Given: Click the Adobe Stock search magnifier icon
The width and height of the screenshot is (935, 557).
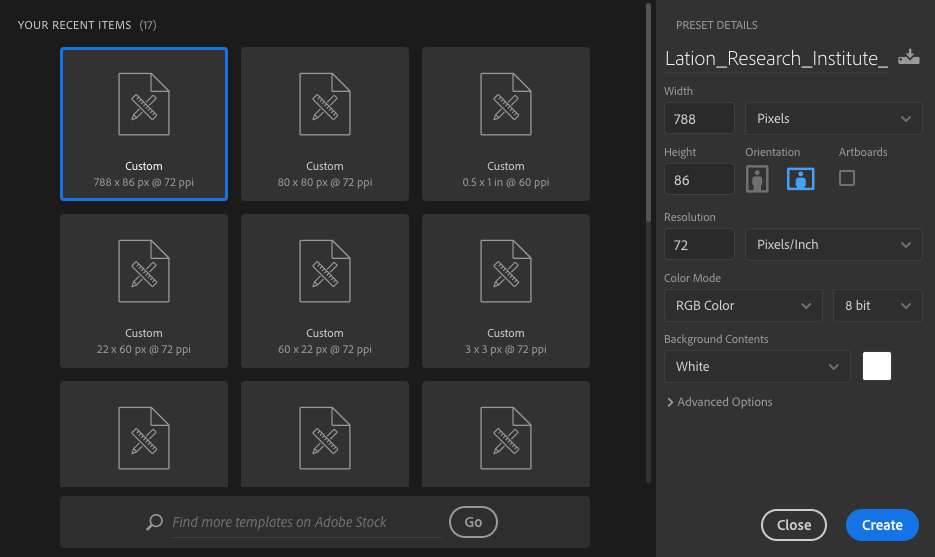Looking at the screenshot, I should click(154, 522).
